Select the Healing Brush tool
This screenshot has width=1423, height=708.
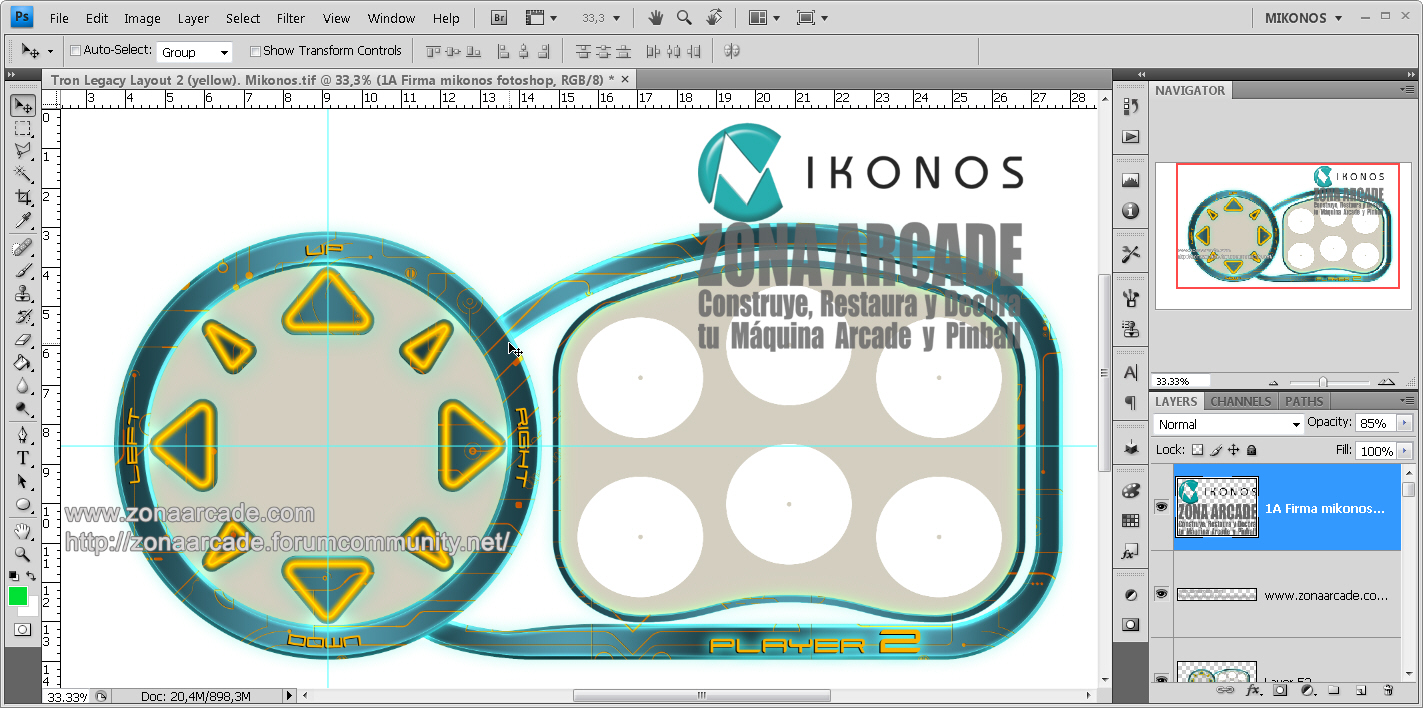click(23, 248)
